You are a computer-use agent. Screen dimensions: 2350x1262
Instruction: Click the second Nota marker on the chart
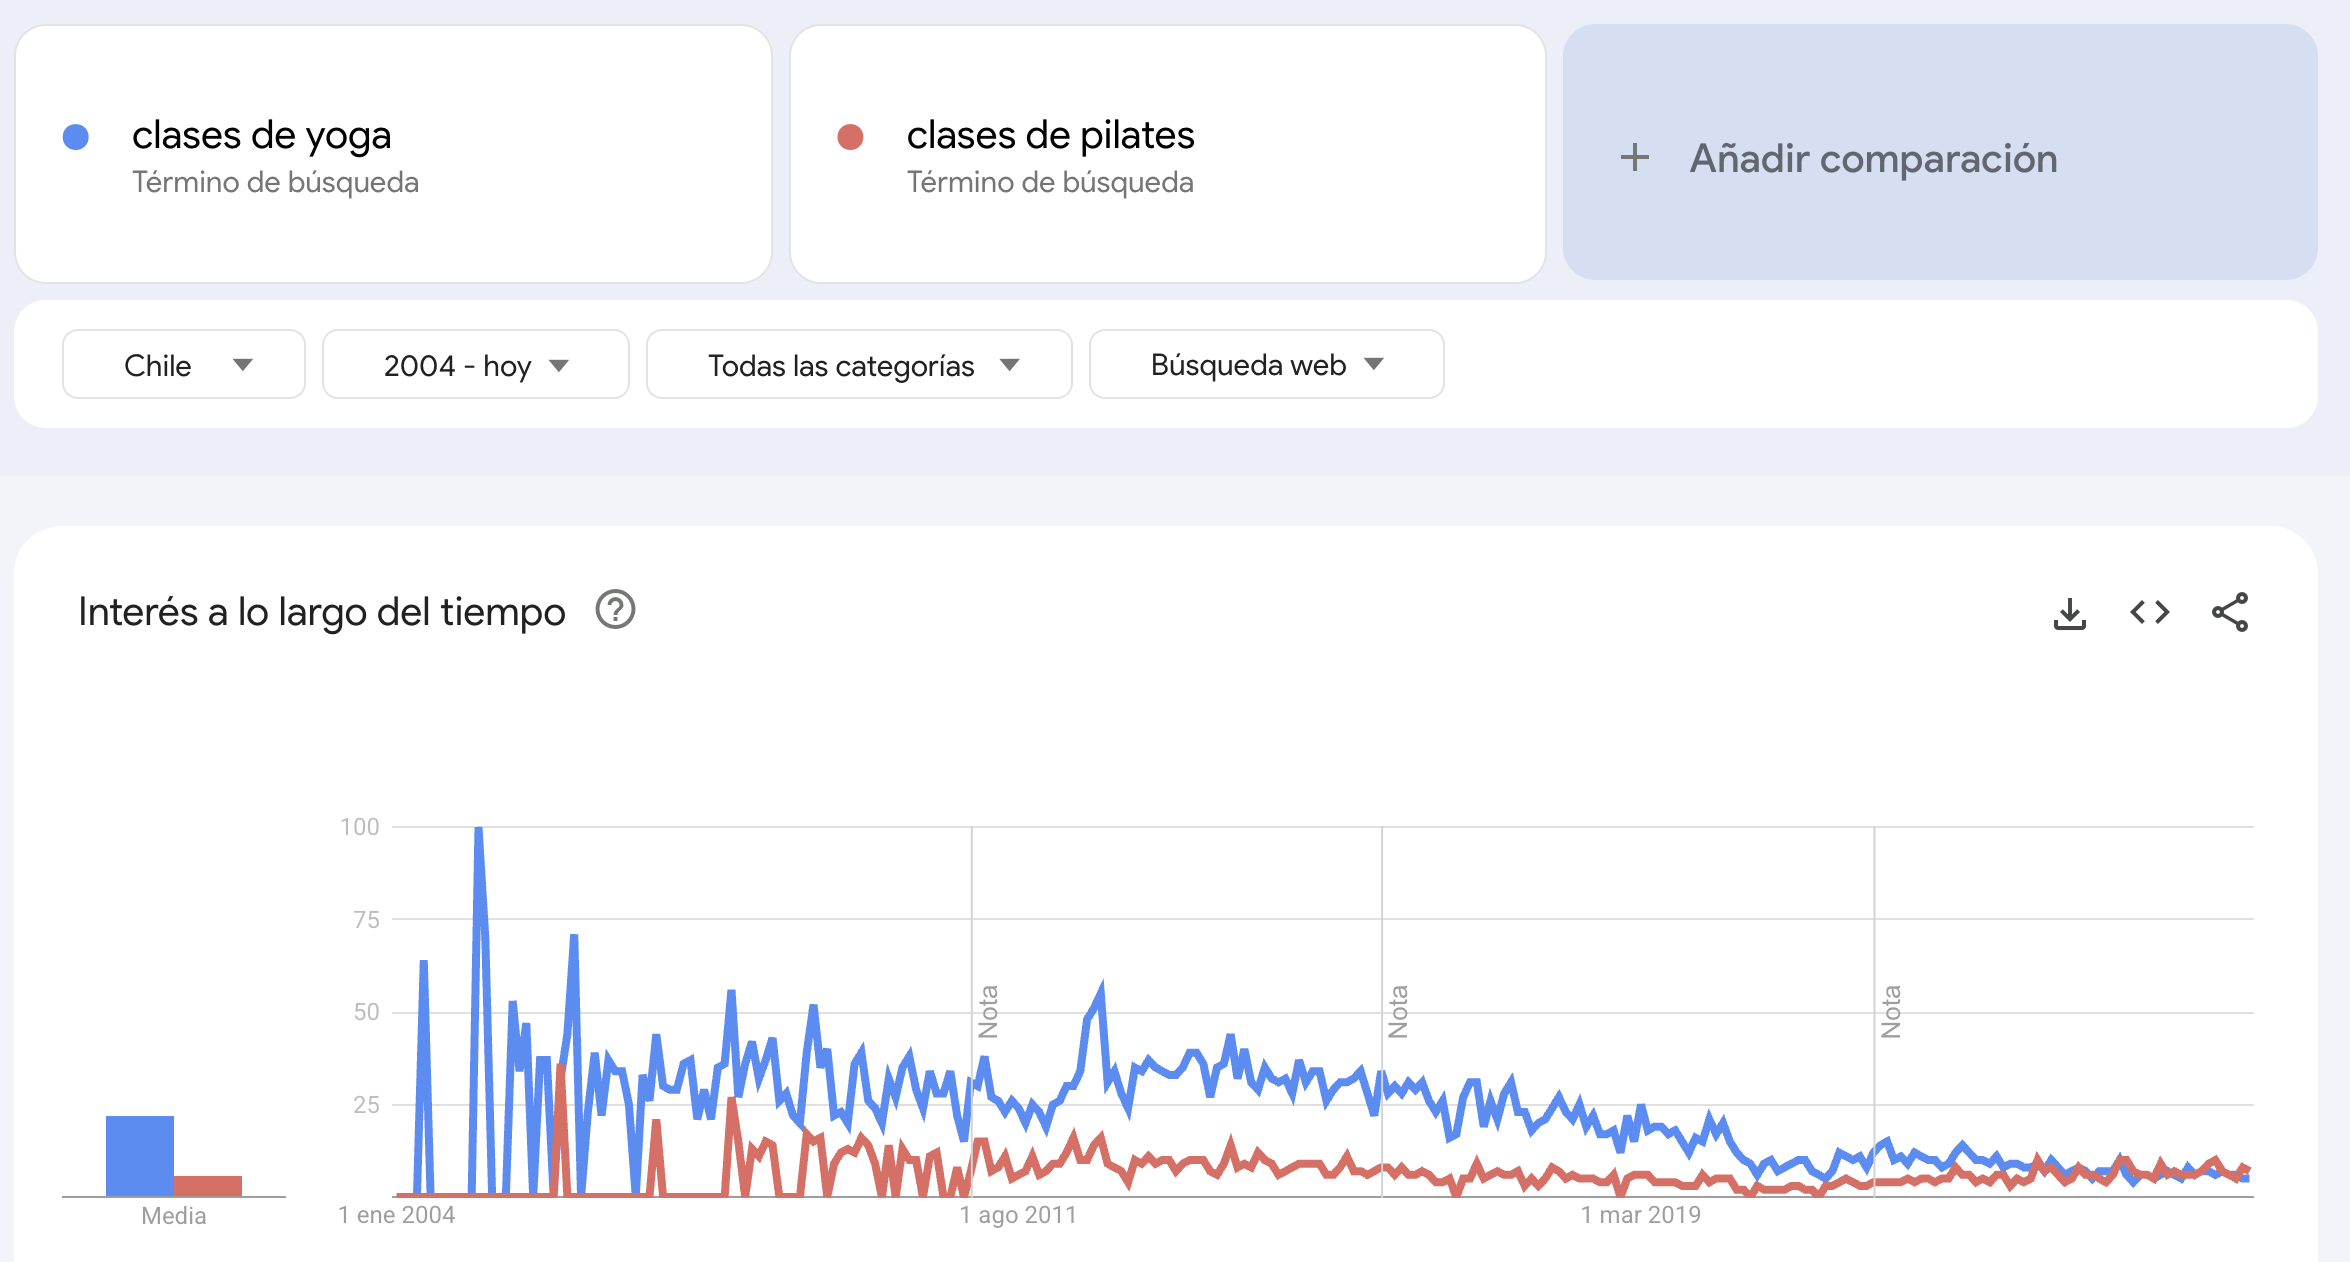pos(1398,1012)
